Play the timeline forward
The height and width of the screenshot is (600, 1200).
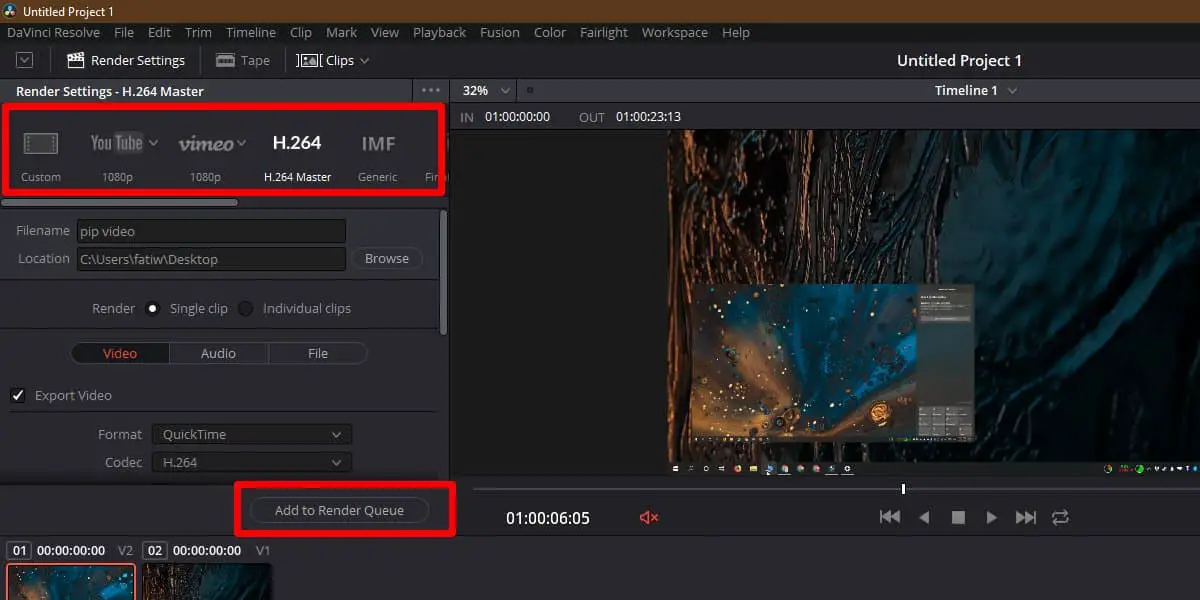point(991,517)
